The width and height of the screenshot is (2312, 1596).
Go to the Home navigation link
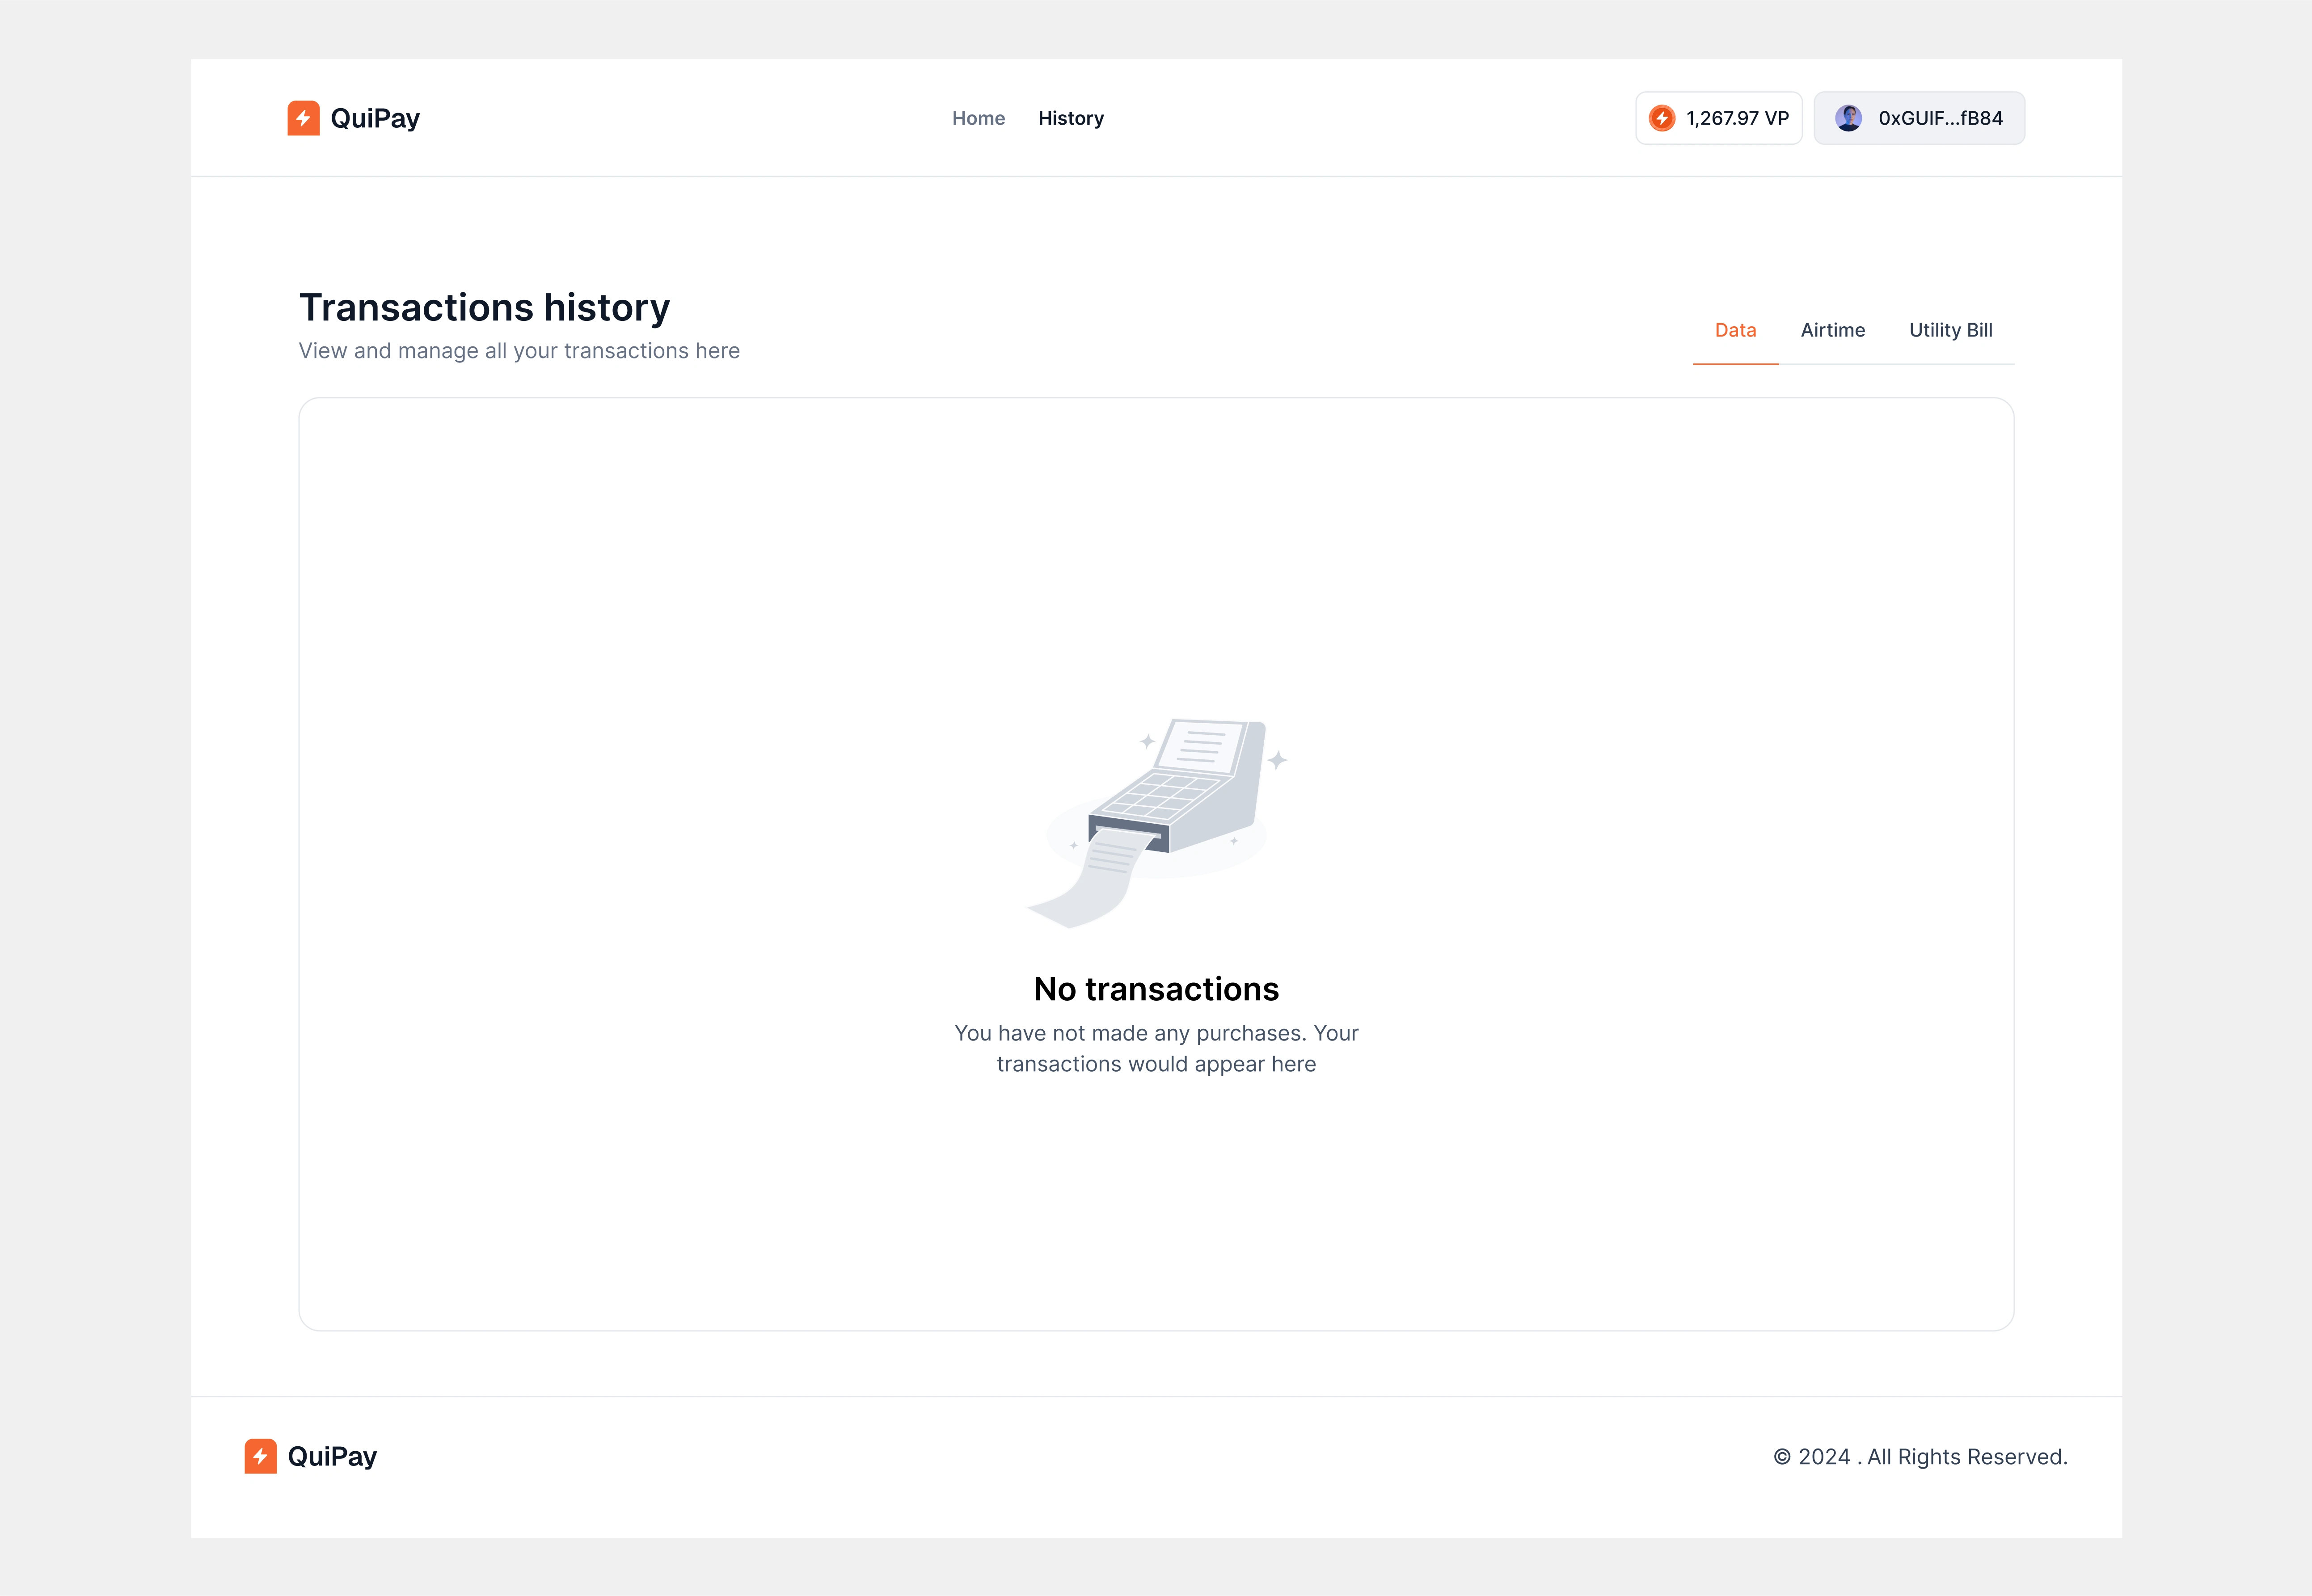click(x=978, y=118)
